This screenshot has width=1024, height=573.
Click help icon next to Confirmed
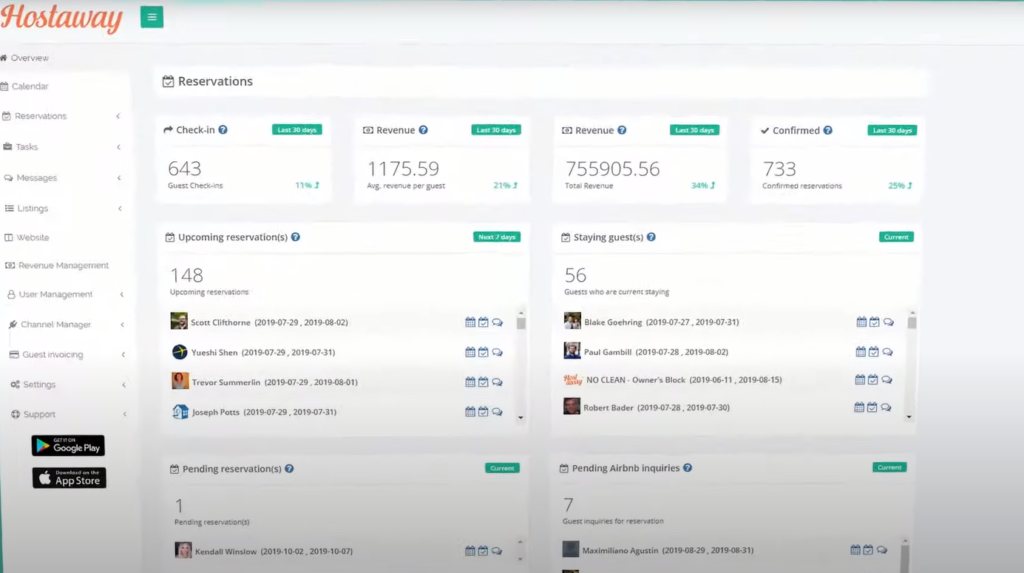(827, 130)
